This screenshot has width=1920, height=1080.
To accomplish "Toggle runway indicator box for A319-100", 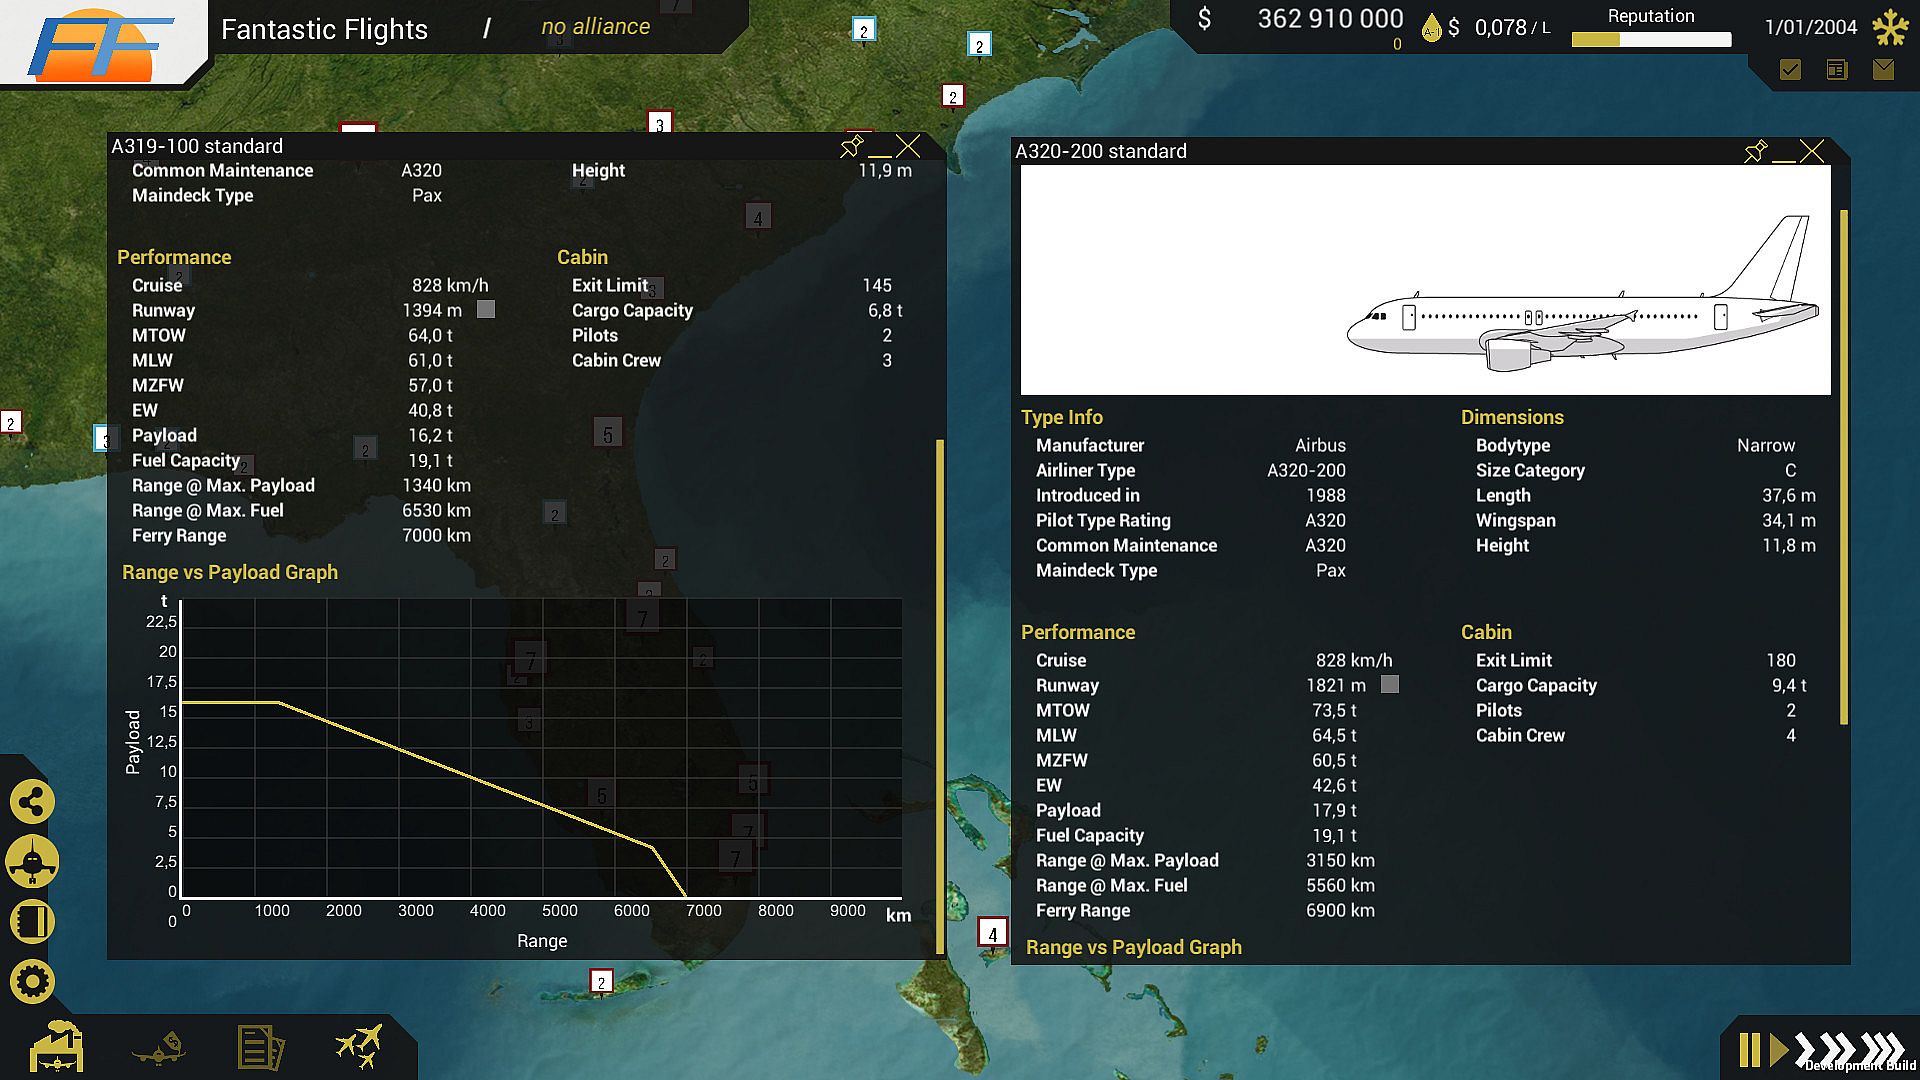I will pyautogui.click(x=486, y=310).
